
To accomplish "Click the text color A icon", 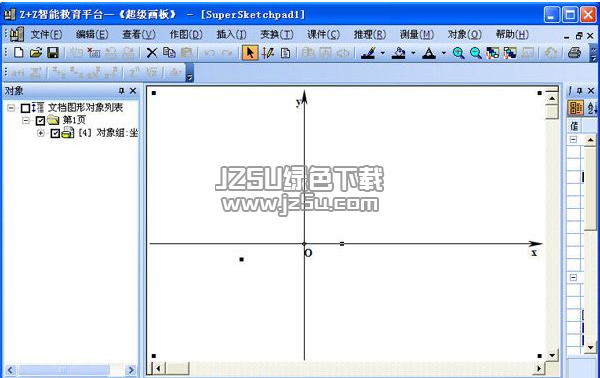I will 429,52.
